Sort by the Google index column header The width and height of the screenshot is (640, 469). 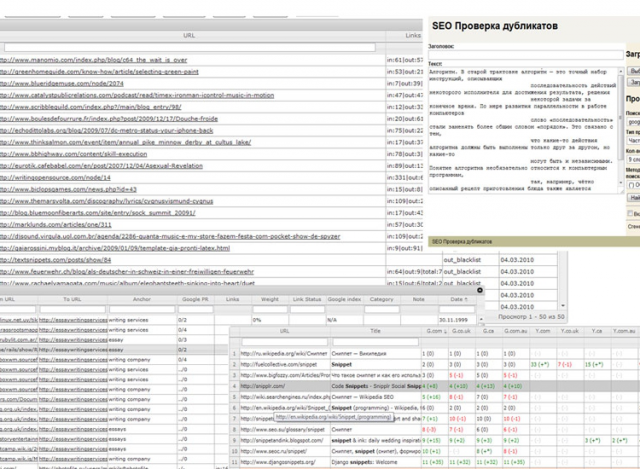344,299
